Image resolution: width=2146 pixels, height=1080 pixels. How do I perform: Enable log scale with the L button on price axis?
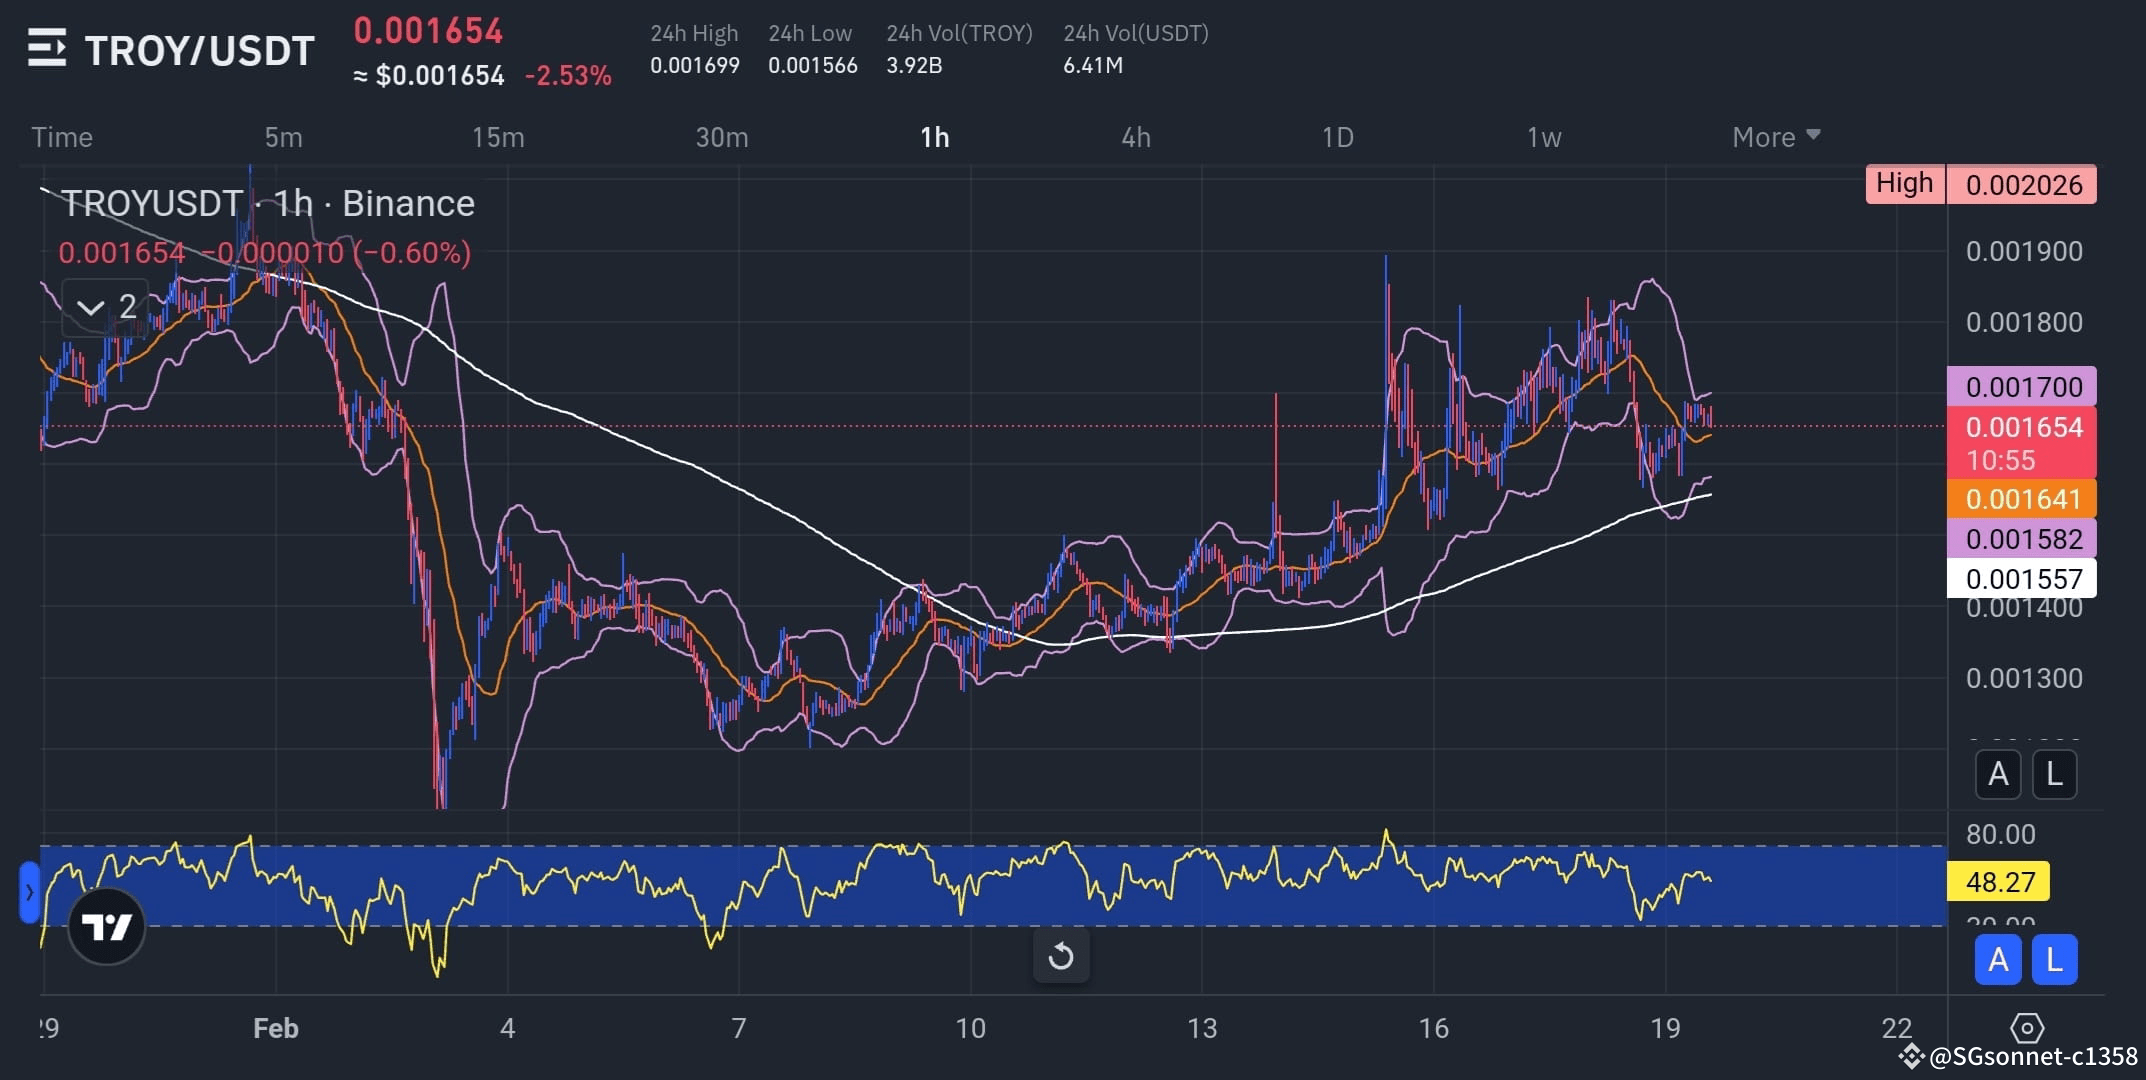[2056, 774]
